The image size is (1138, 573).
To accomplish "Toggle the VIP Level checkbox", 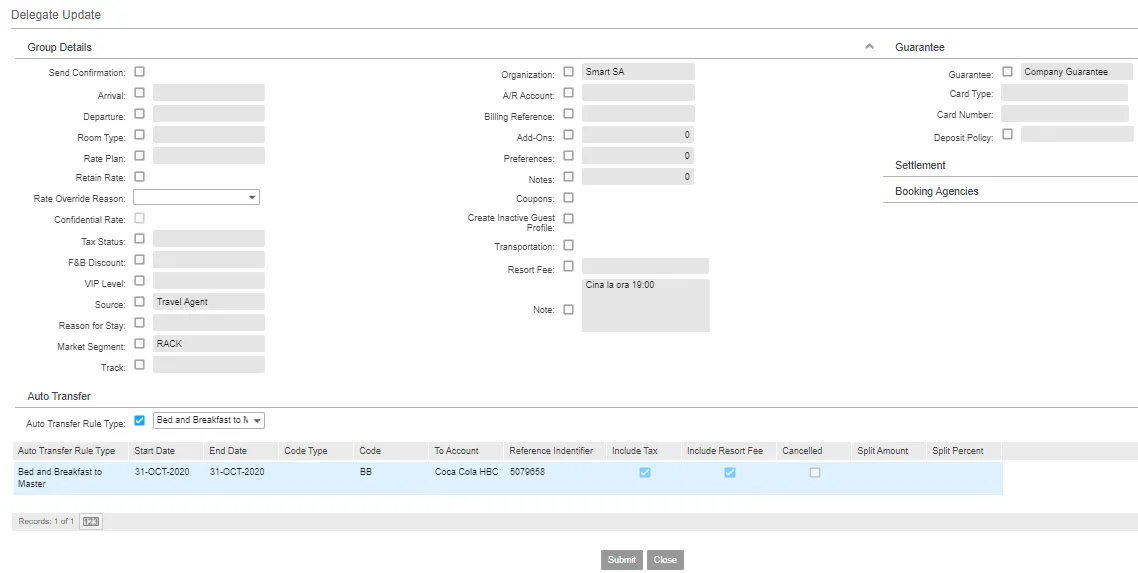I will (x=139, y=281).
